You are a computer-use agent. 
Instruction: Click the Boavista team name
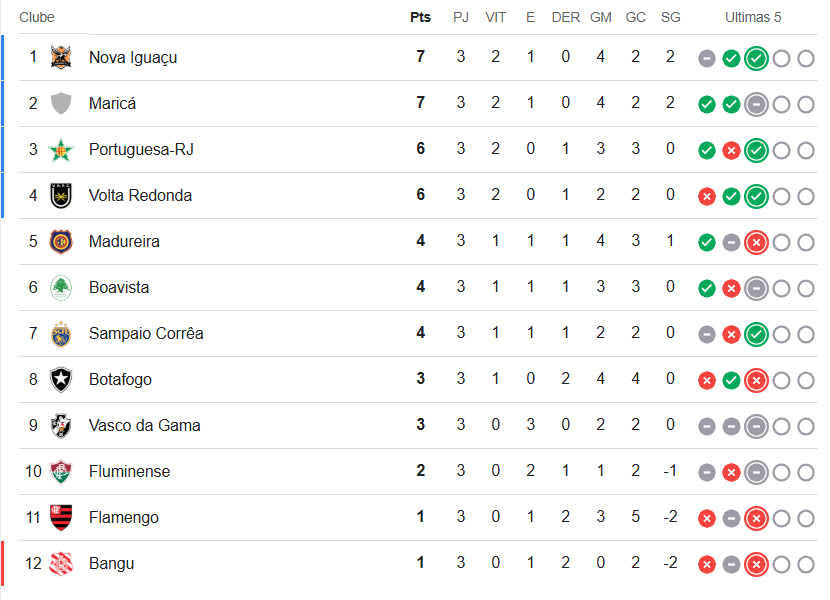[x=119, y=287]
